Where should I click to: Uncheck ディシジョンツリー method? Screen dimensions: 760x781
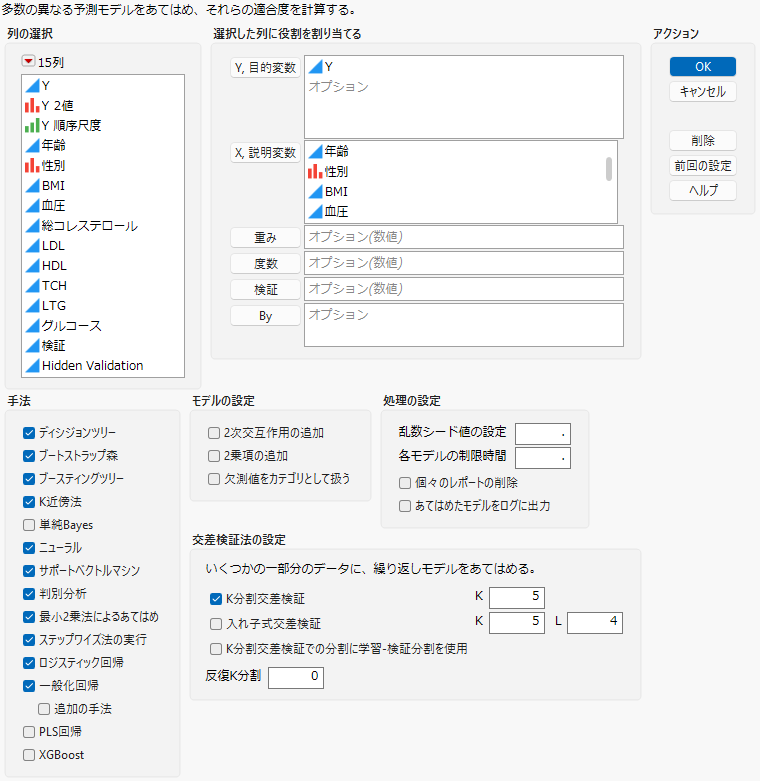pyautogui.click(x=29, y=433)
